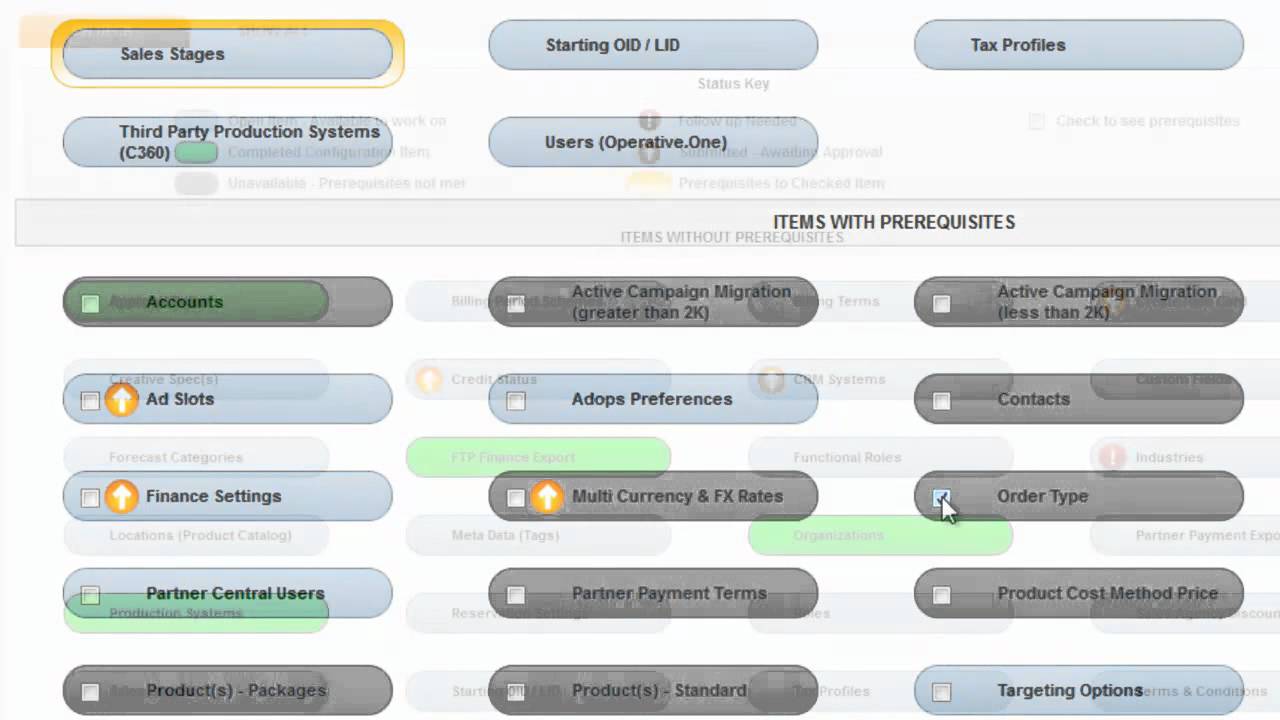This screenshot has width=1280, height=720.
Task: Toggle the Order Type checkbox
Action: tap(941, 497)
